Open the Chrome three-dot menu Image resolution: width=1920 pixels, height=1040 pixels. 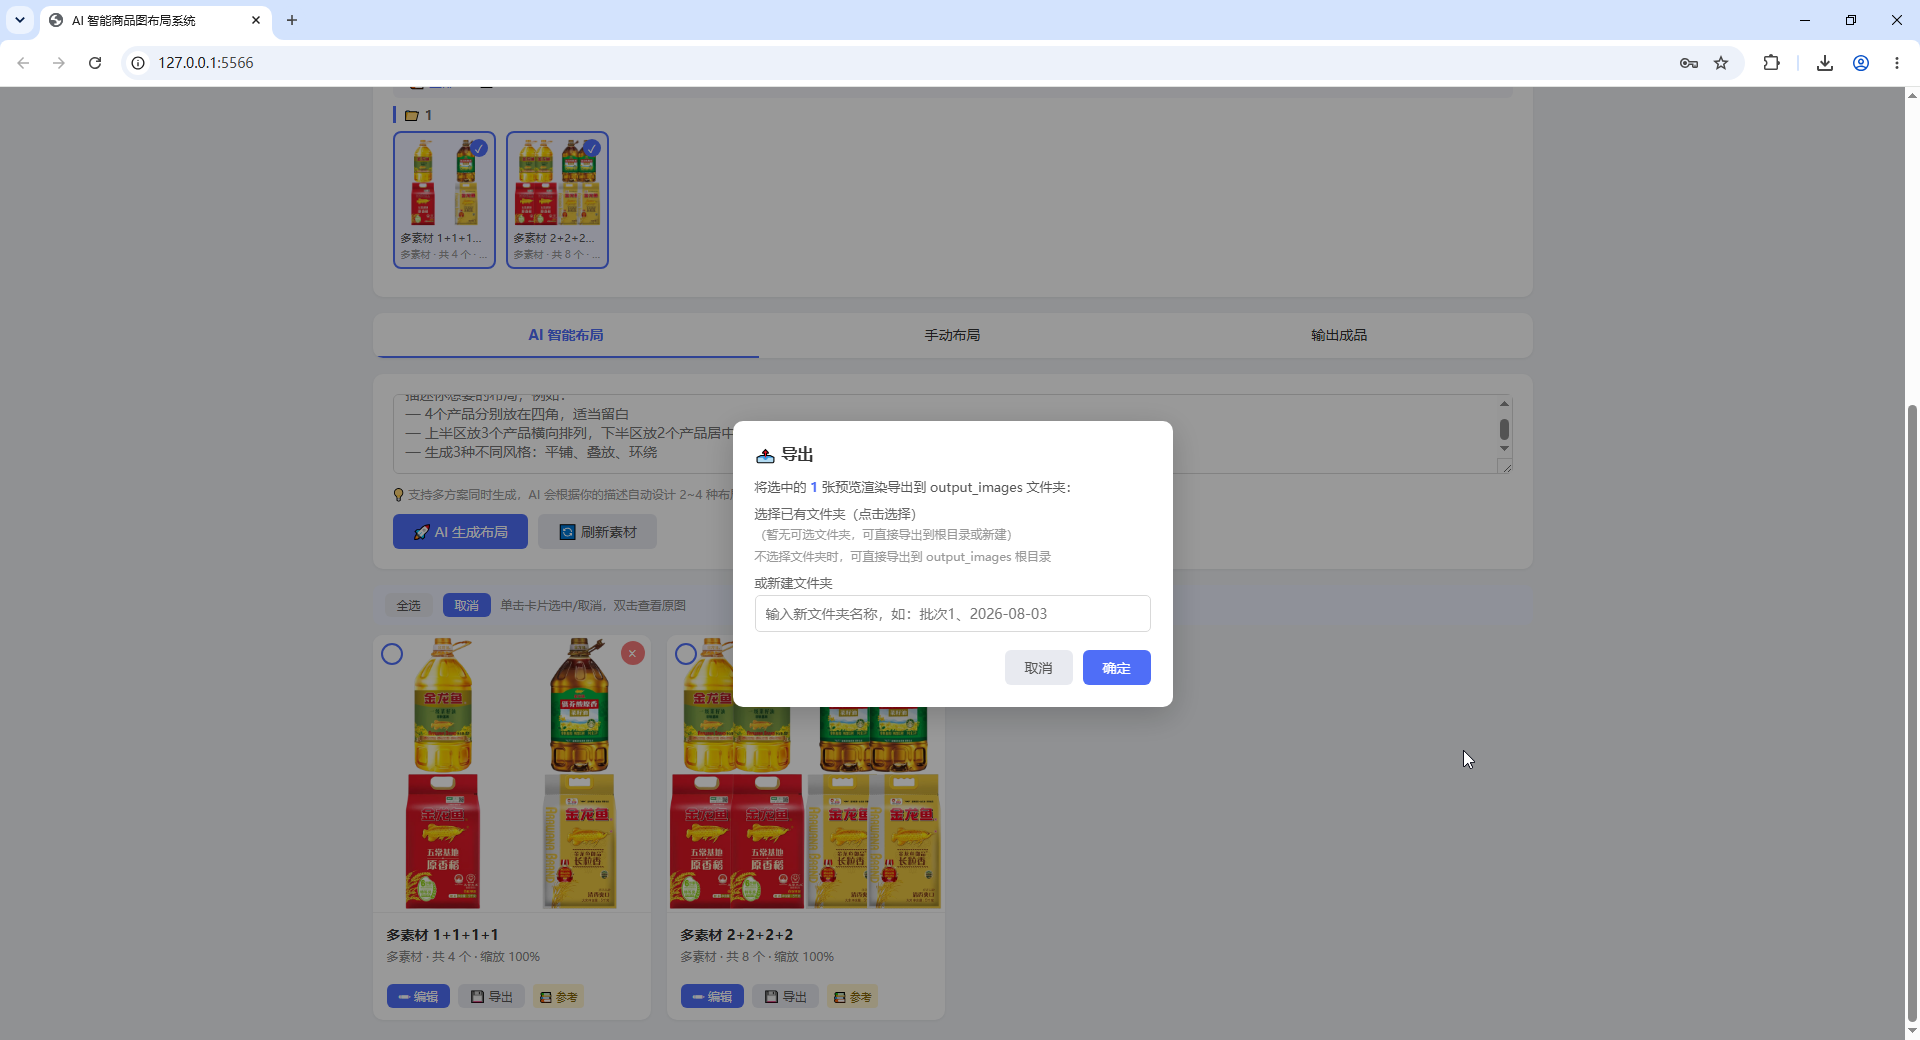click(x=1897, y=63)
